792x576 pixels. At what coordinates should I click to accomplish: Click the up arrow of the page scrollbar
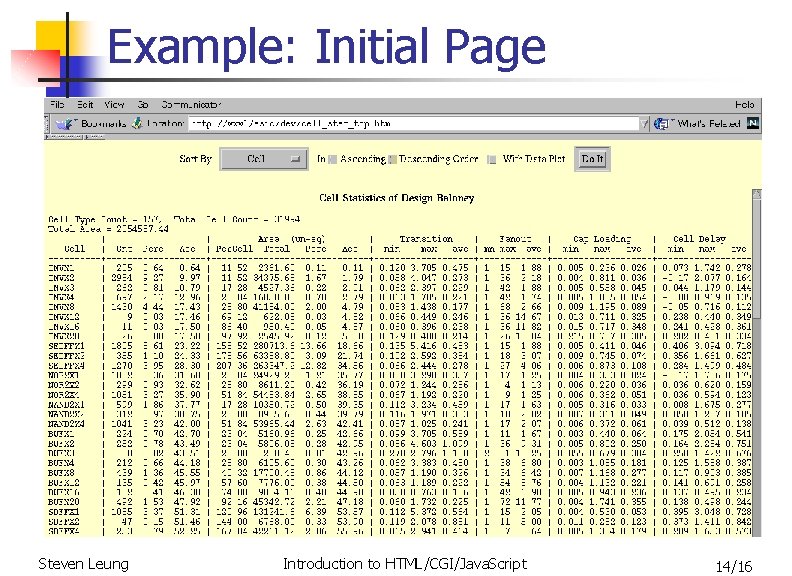click(x=756, y=195)
